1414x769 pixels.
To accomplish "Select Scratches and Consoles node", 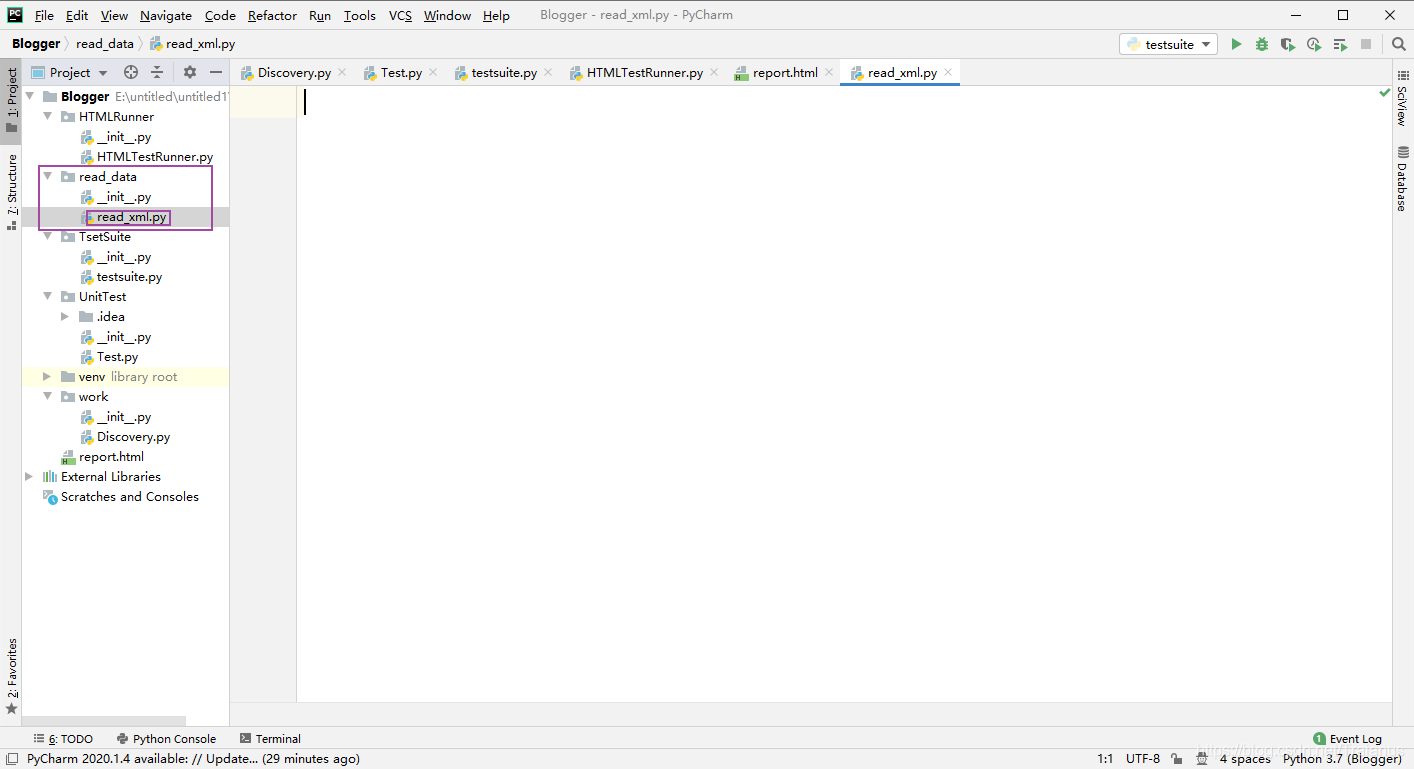I will 129,497.
